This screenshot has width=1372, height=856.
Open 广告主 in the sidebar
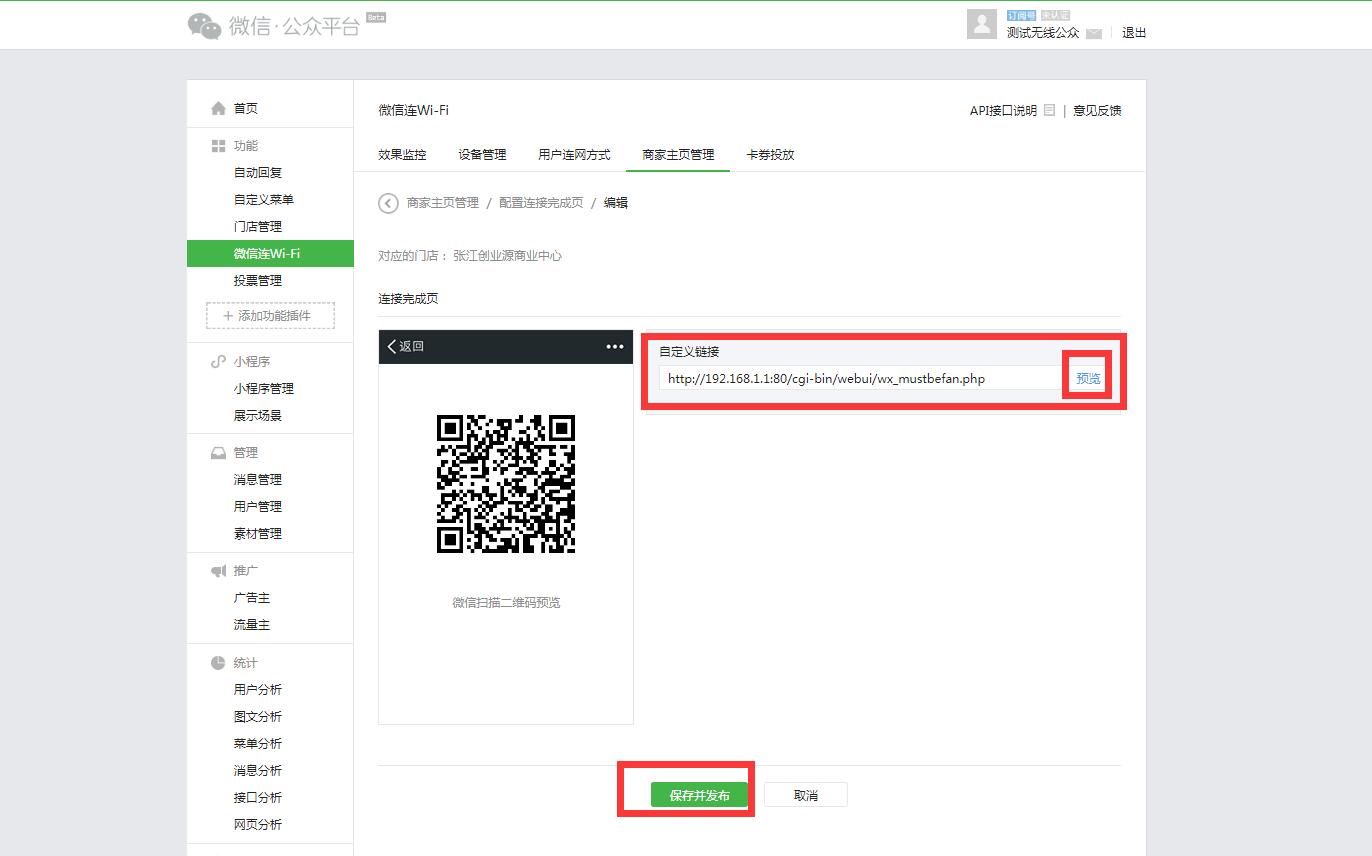click(252, 598)
